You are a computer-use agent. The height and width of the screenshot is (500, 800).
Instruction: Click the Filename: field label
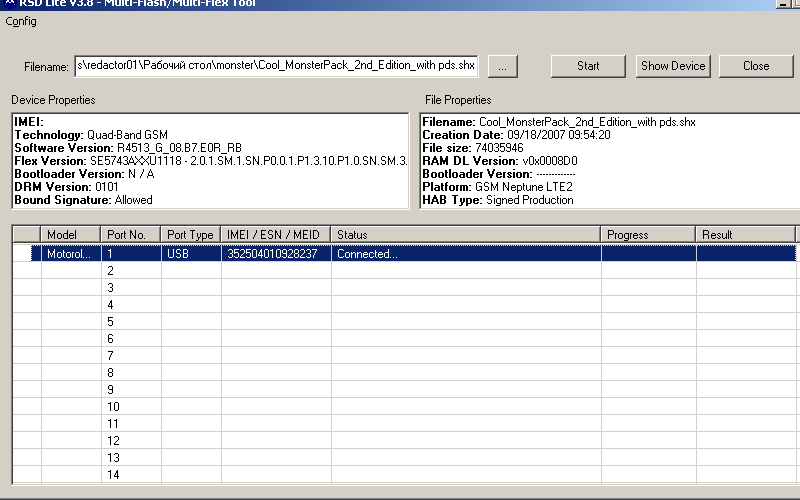tap(46, 67)
